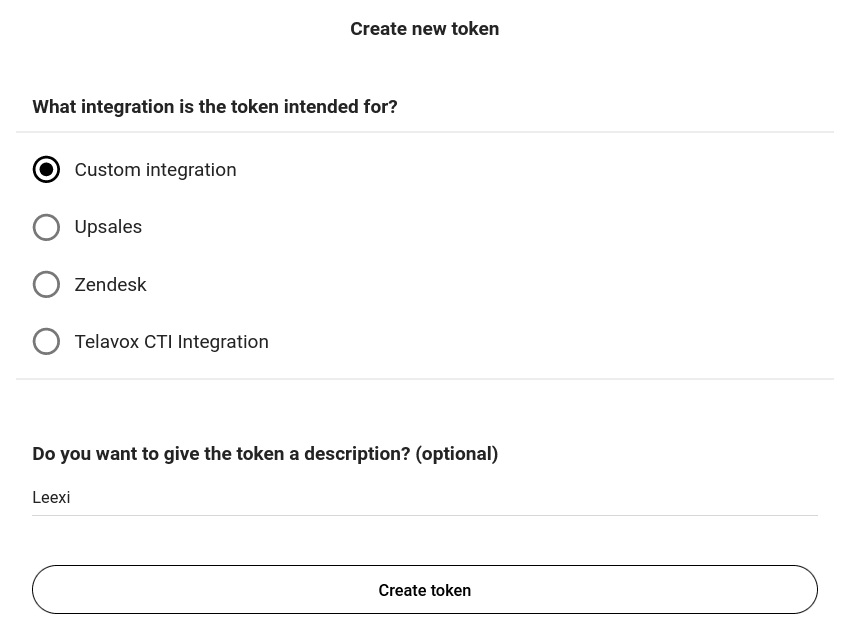Image resolution: width=855 pixels, height=639 pixels.
Task: Click the 'Telavox CTI Integration' label text
Action: coord(171,342)
